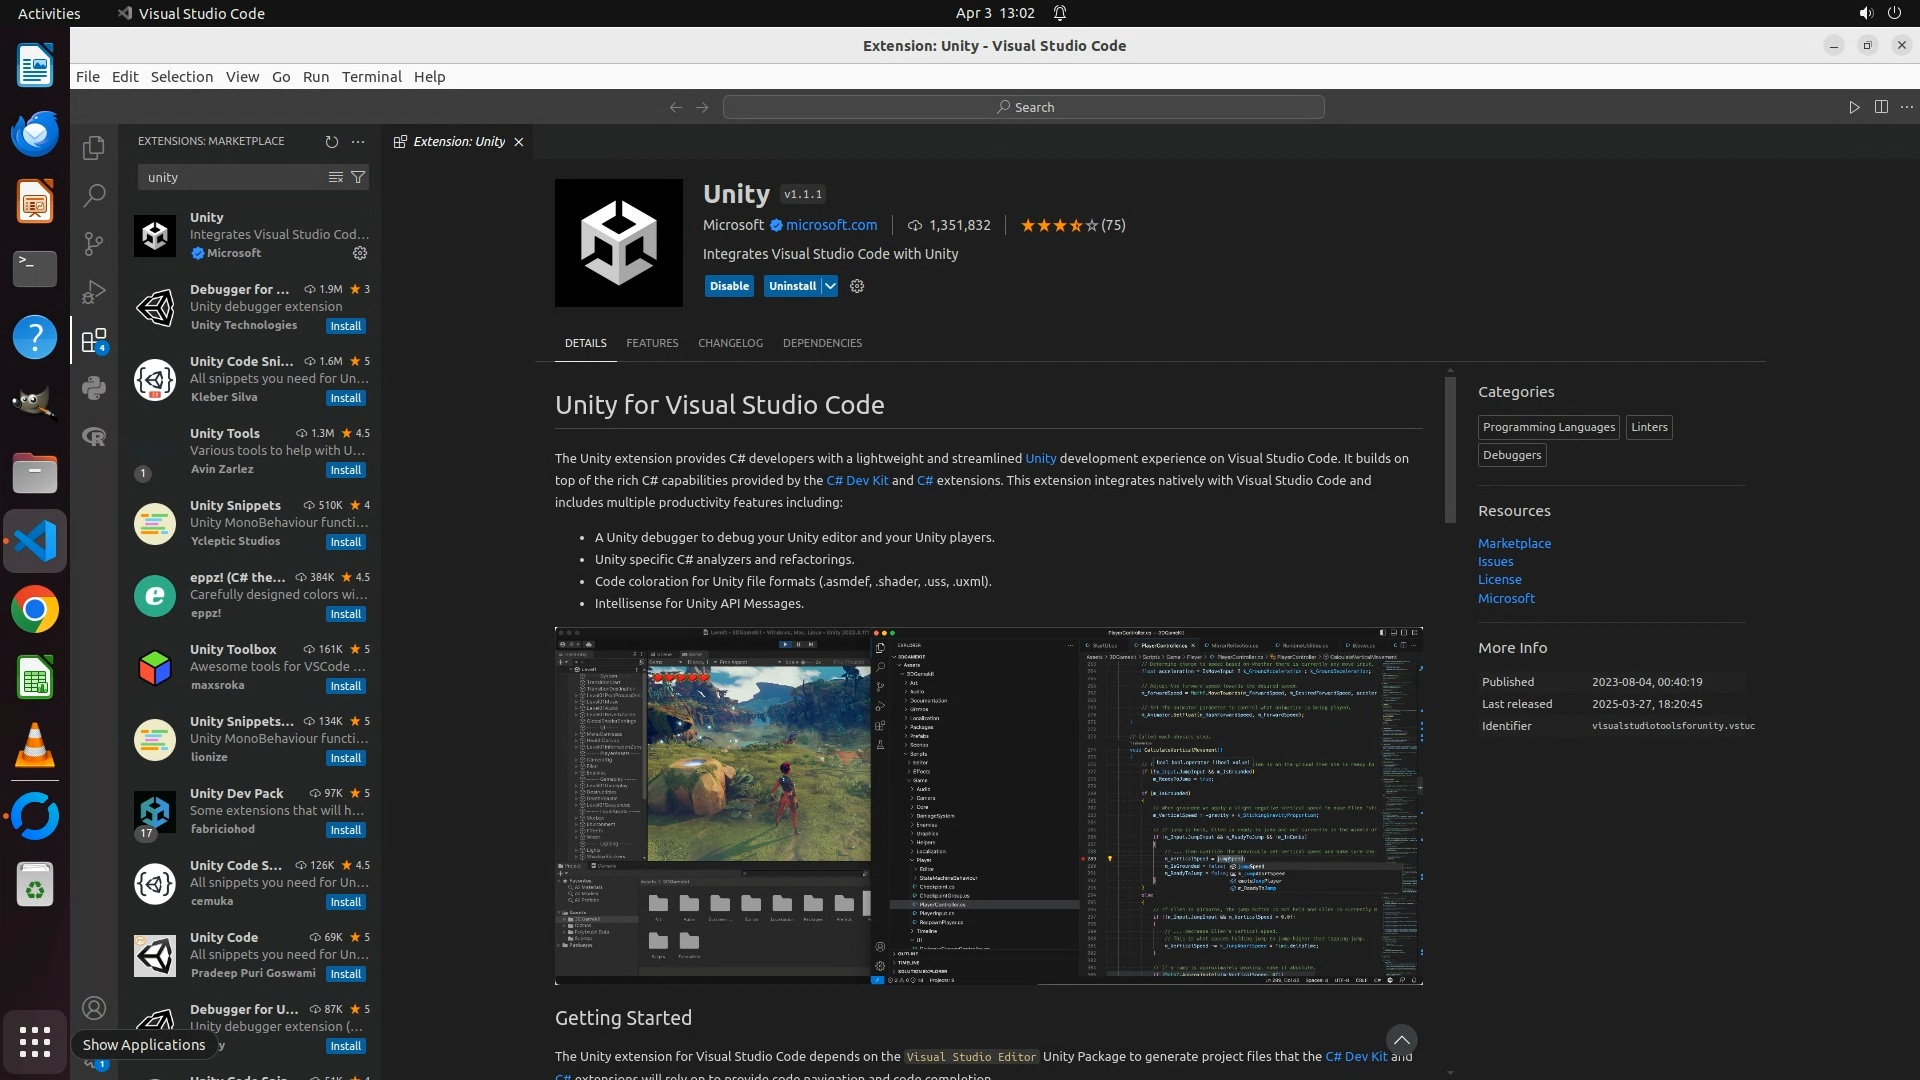Open the Run and Debug view
The image size is (1920, 1080).
pyautogui.click(x=94, y=292)
